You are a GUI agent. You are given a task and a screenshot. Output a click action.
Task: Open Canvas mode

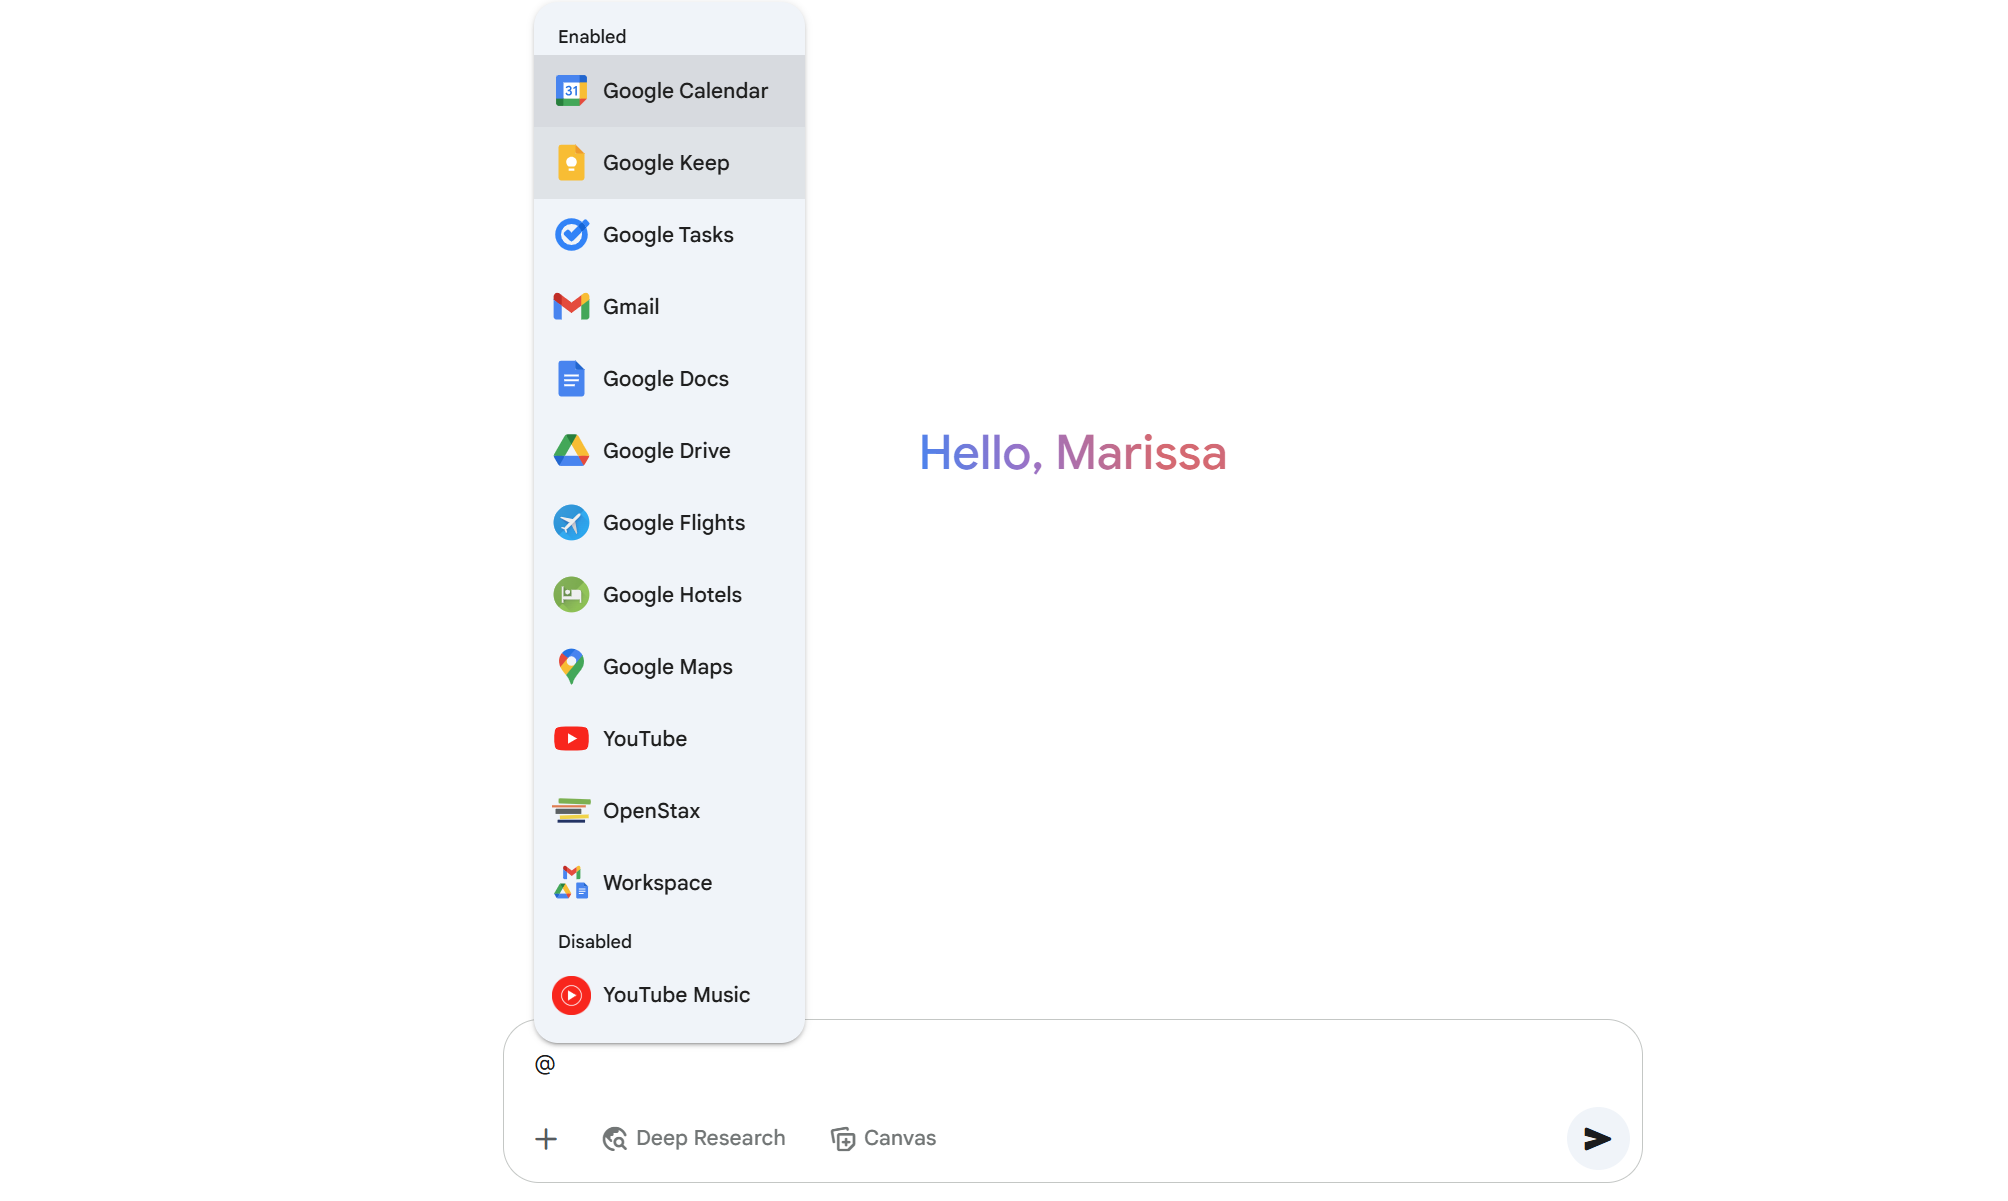[884, 1138]
